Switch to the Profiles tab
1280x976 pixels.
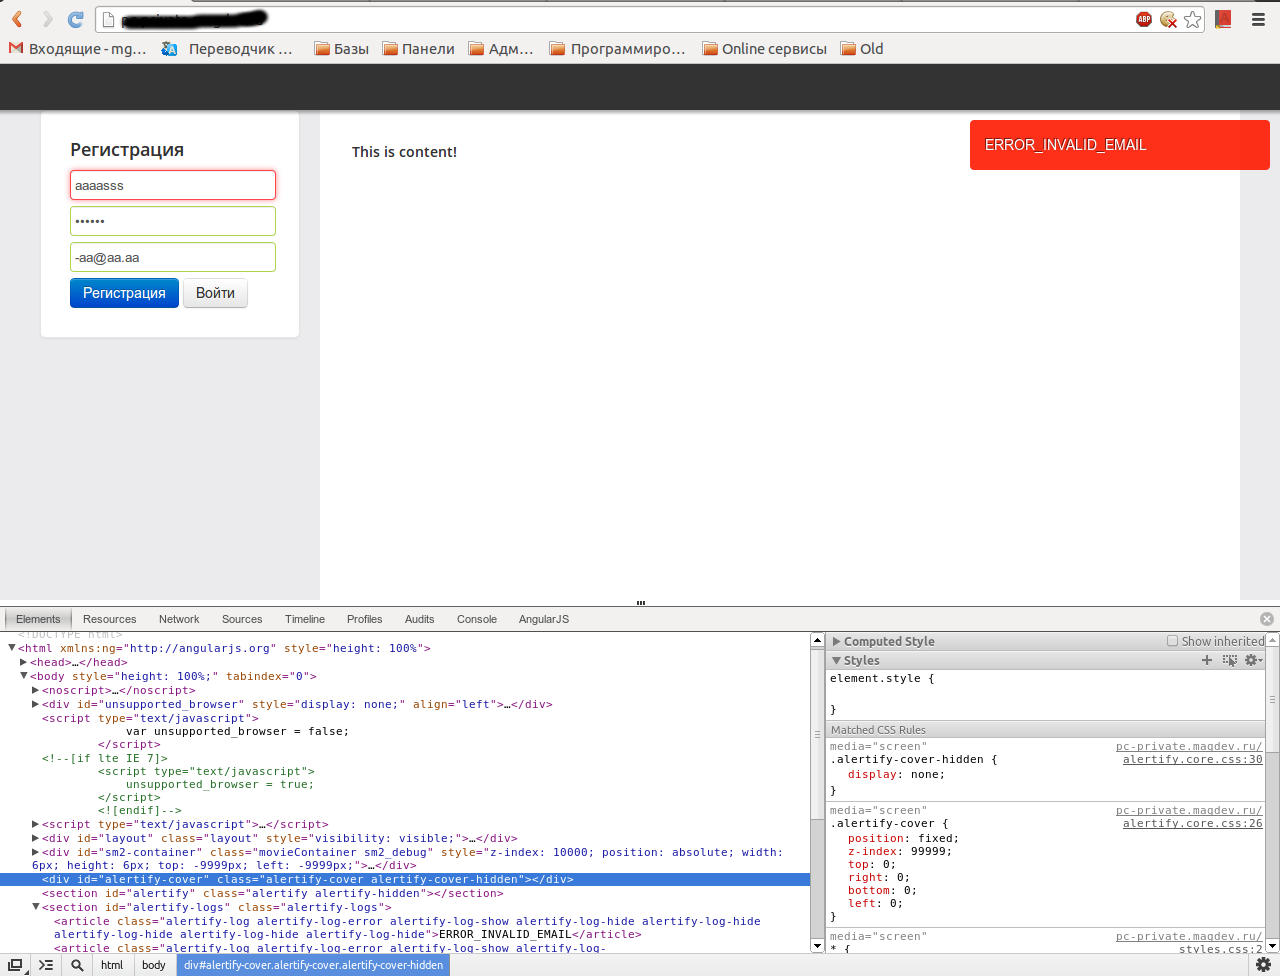(x=365, y=619)
